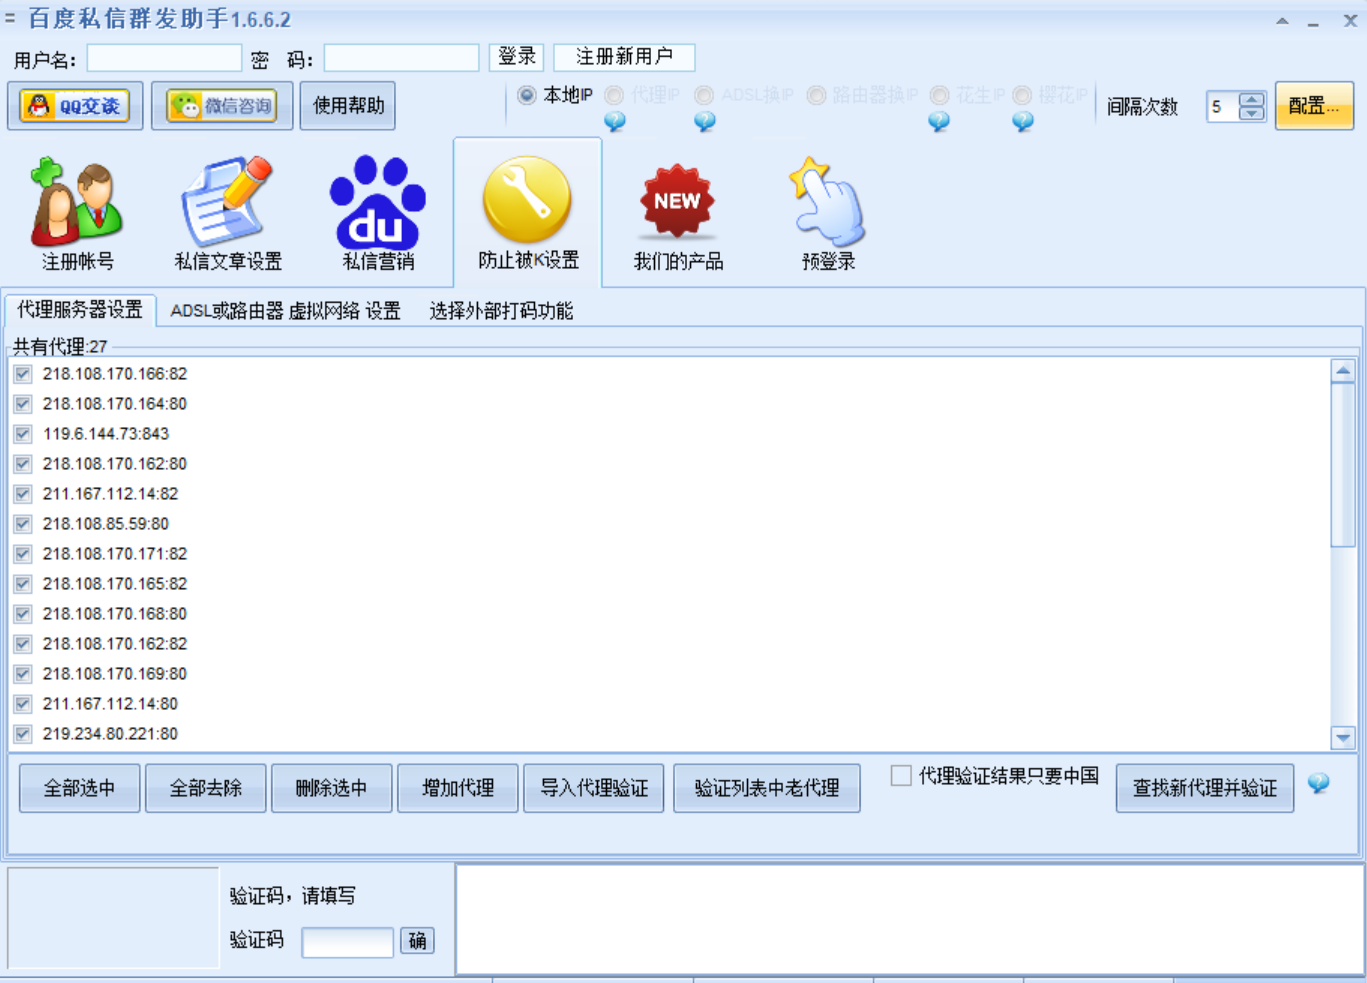Focus the 用户名 username field
Viewport: 1367px width, 983px height.
coord(164,58)
